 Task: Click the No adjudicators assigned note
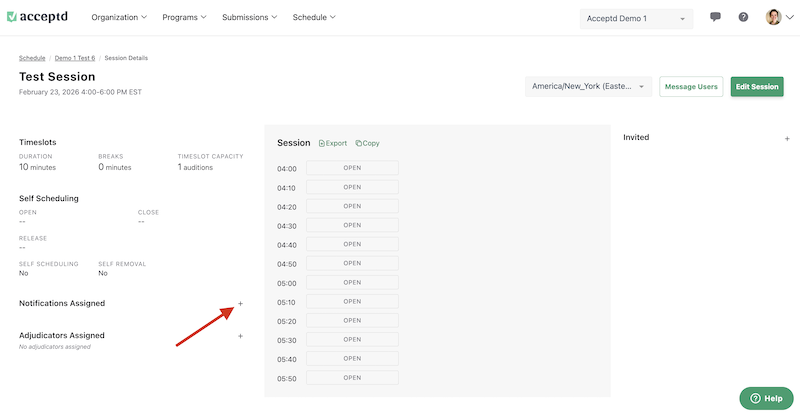[x=55, y=347]
